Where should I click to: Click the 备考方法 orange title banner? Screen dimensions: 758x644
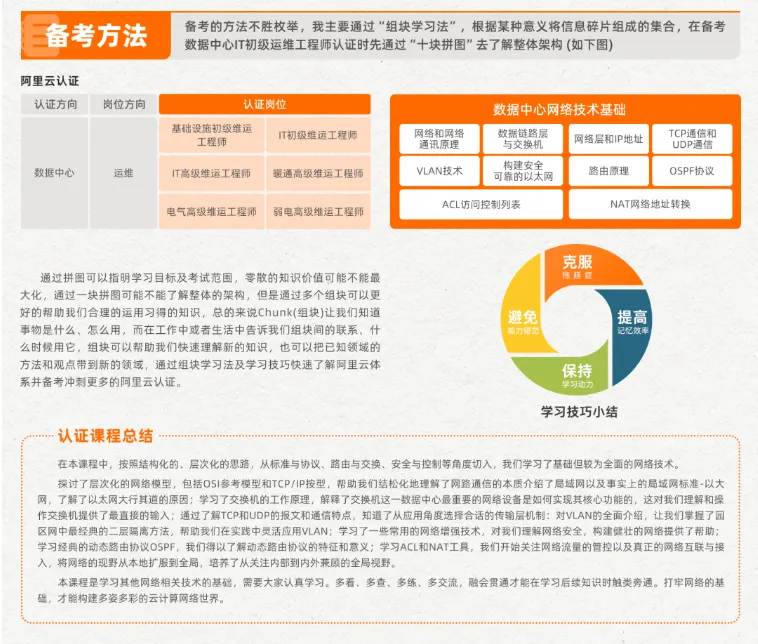point(96,36)
